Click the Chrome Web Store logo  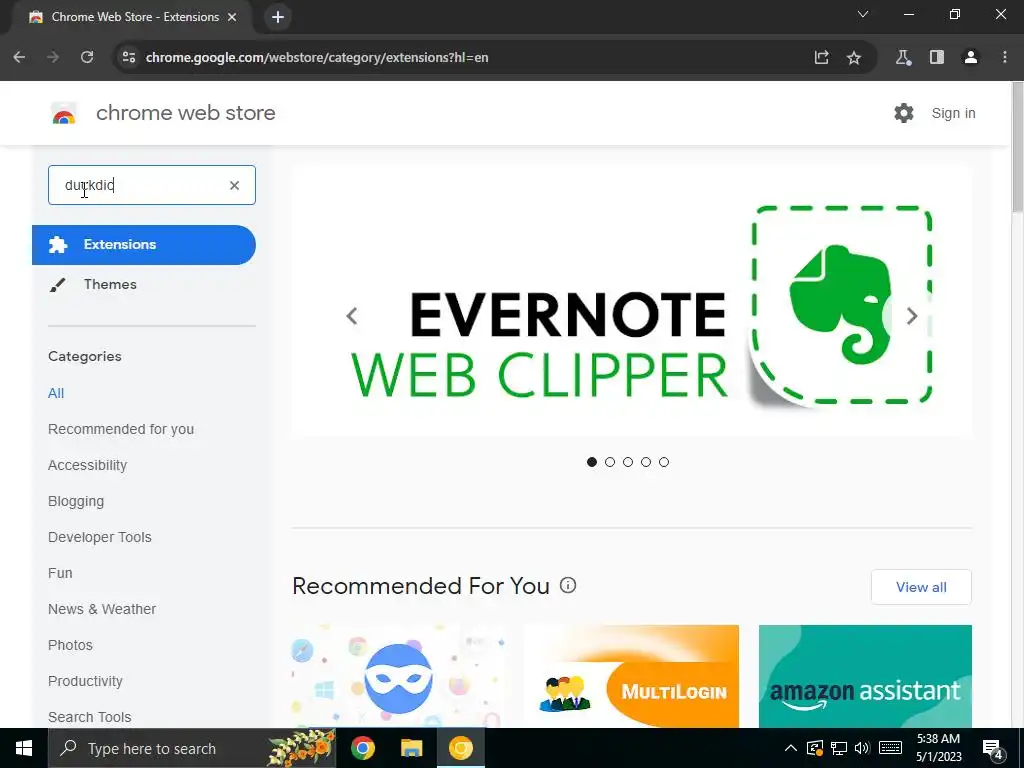(x=64, y=114)
